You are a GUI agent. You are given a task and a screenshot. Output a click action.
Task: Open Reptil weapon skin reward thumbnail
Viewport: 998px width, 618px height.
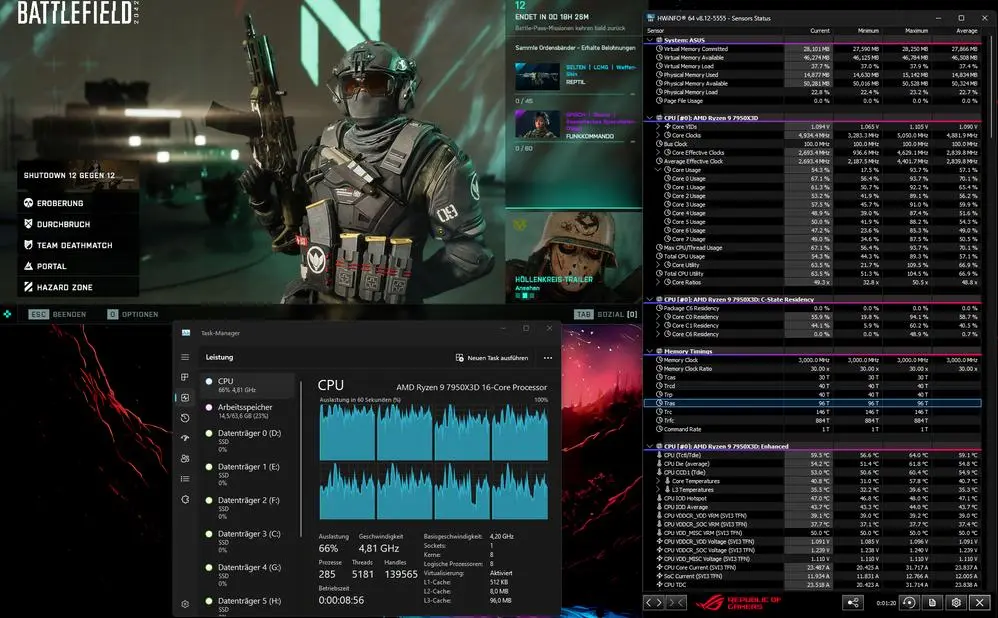pyautogui.click(x=537, y=76)
